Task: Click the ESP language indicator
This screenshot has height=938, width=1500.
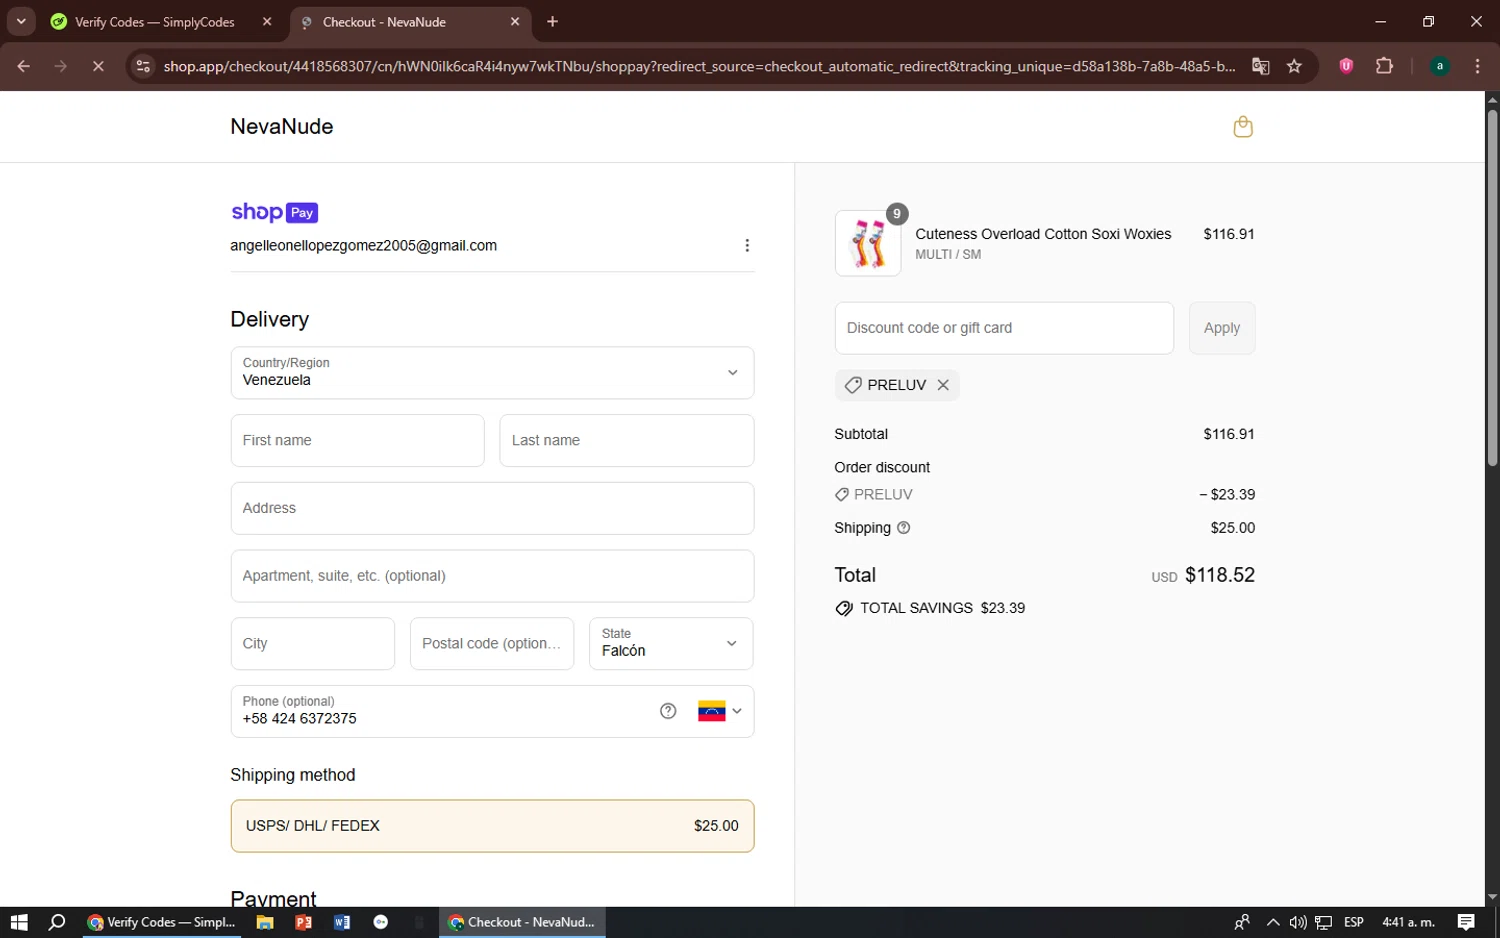Action: pos(1354,922)
